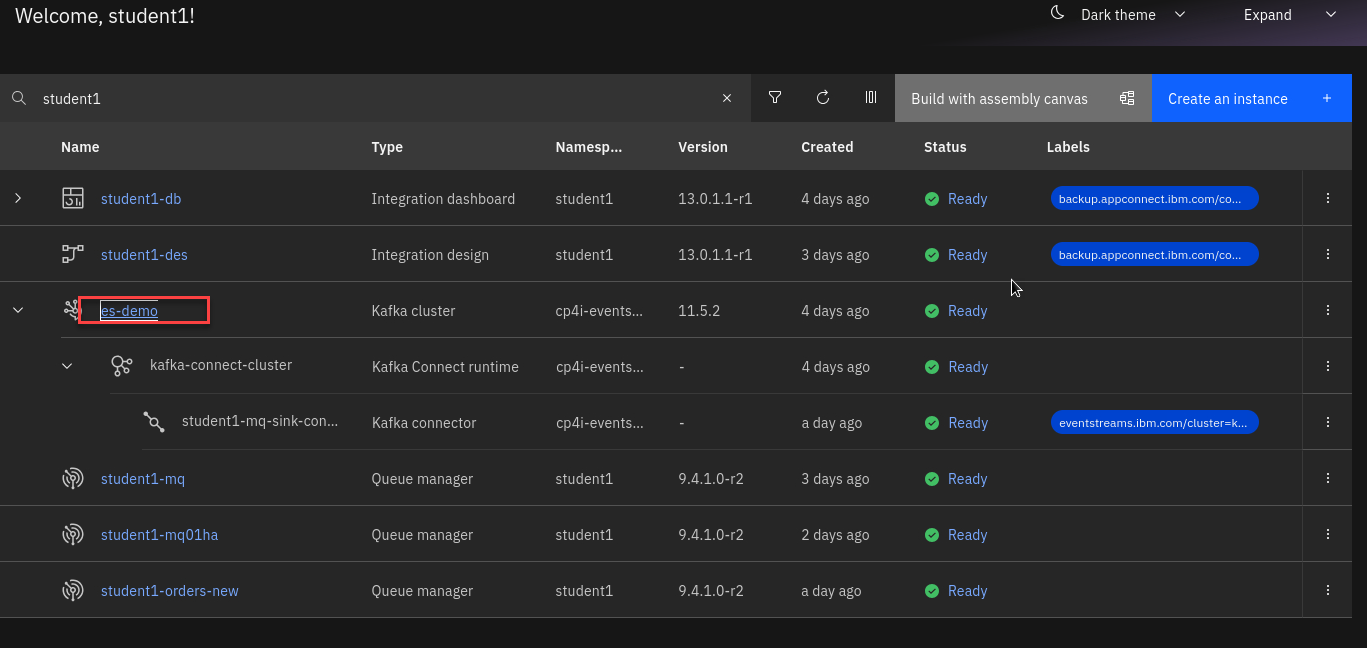Click the Integration dashboard icon beside student1-db
This screenshot has width=1367, height=648.
pyautogui.click(x=72, y=198)
